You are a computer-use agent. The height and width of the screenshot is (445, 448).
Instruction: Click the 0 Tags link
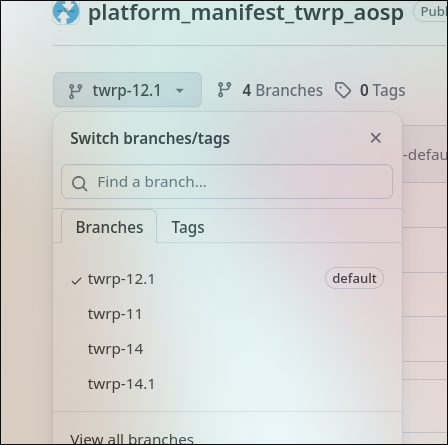[x=370, y=90]
